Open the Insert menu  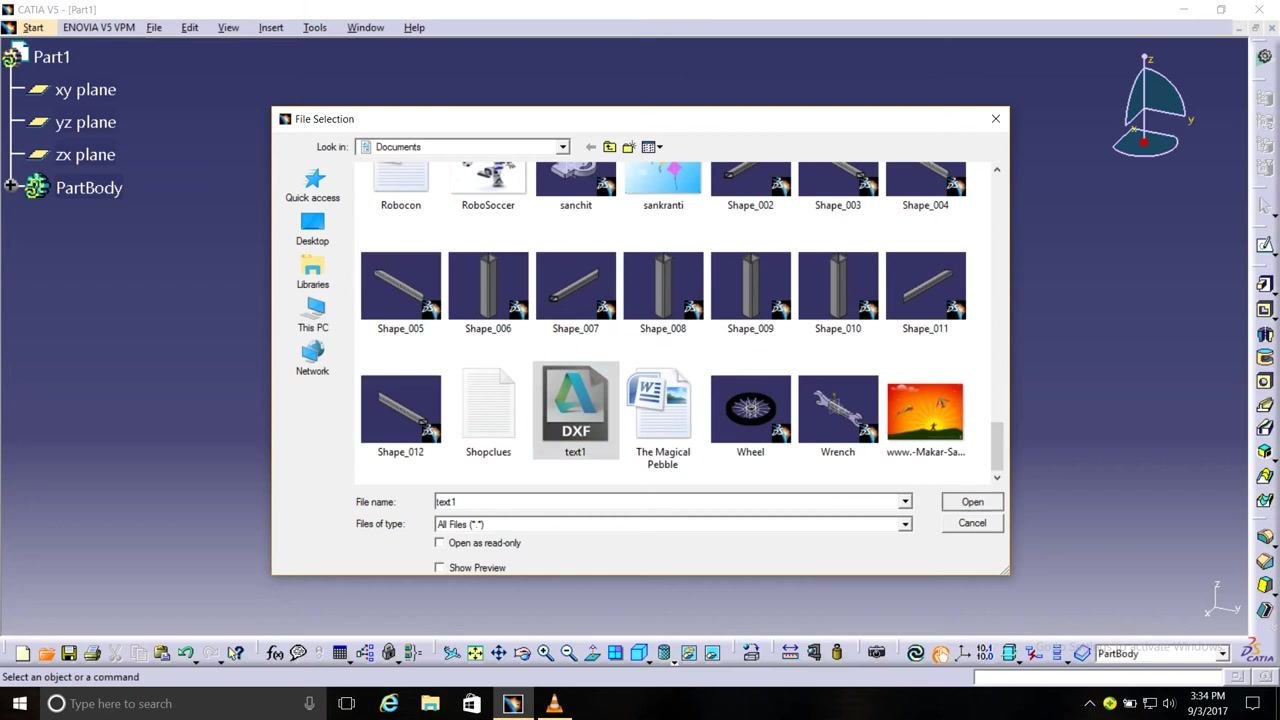271,28
